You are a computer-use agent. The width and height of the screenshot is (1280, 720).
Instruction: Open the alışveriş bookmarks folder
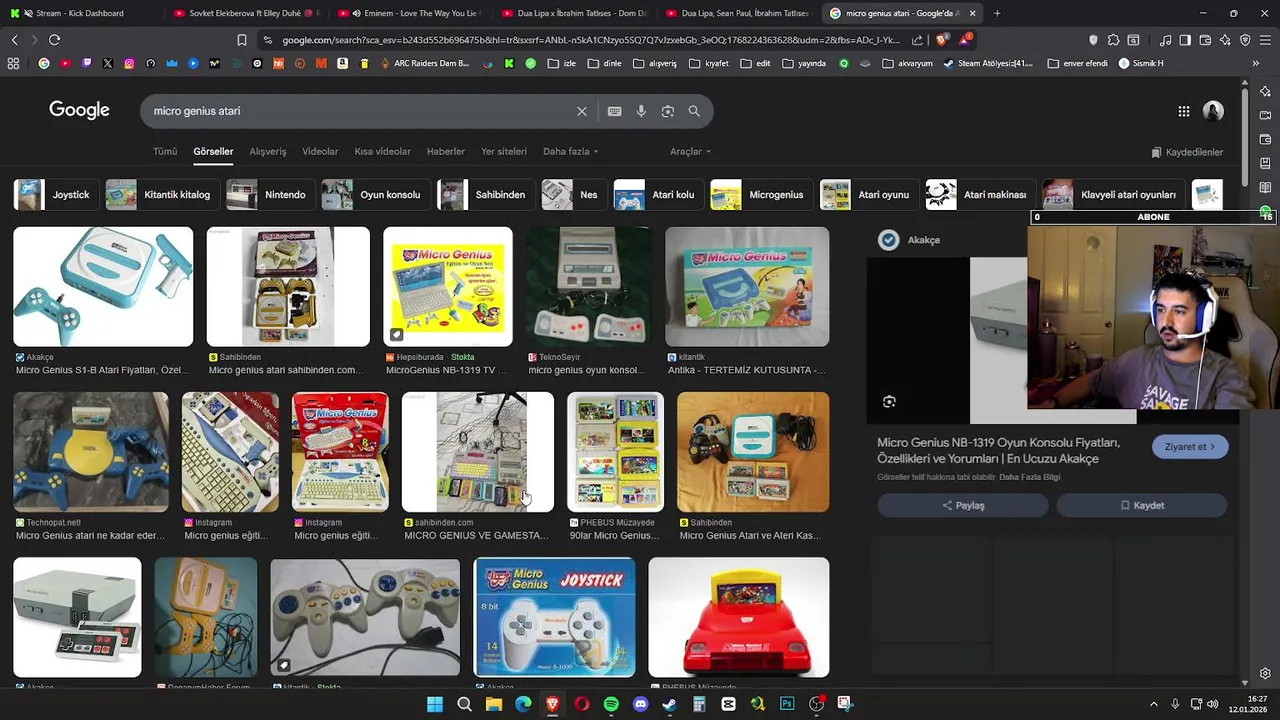tap(654, 63)
